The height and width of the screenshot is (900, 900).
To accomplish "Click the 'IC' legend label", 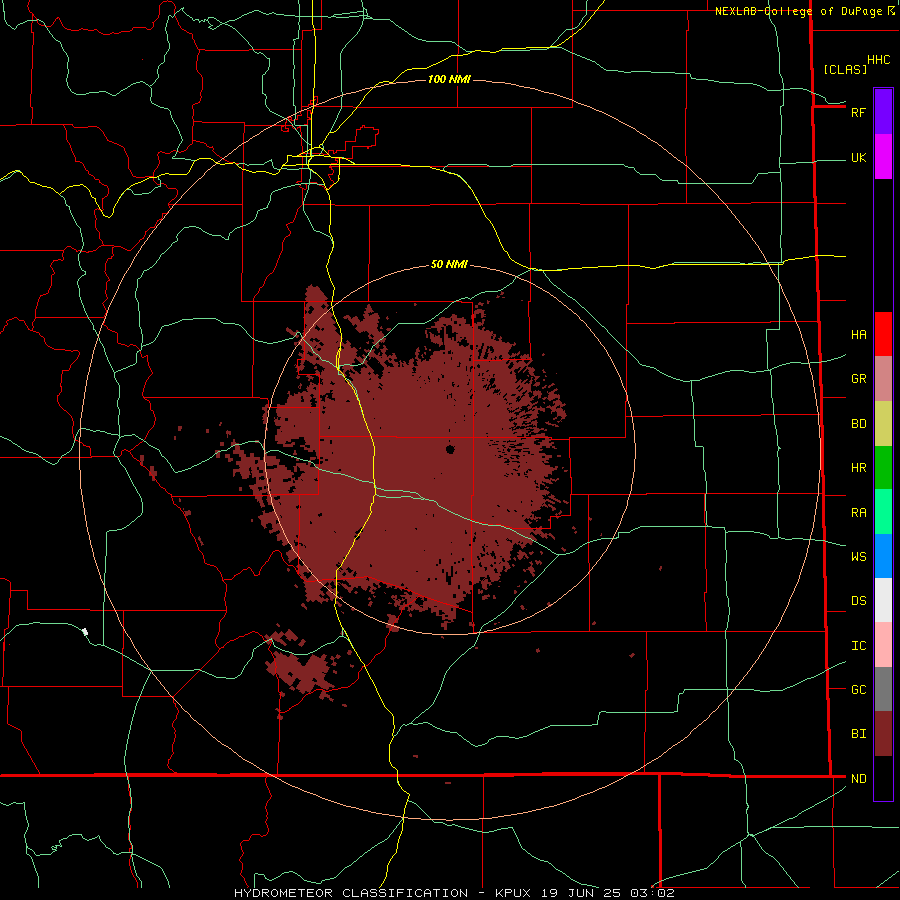I will point(859,646).
